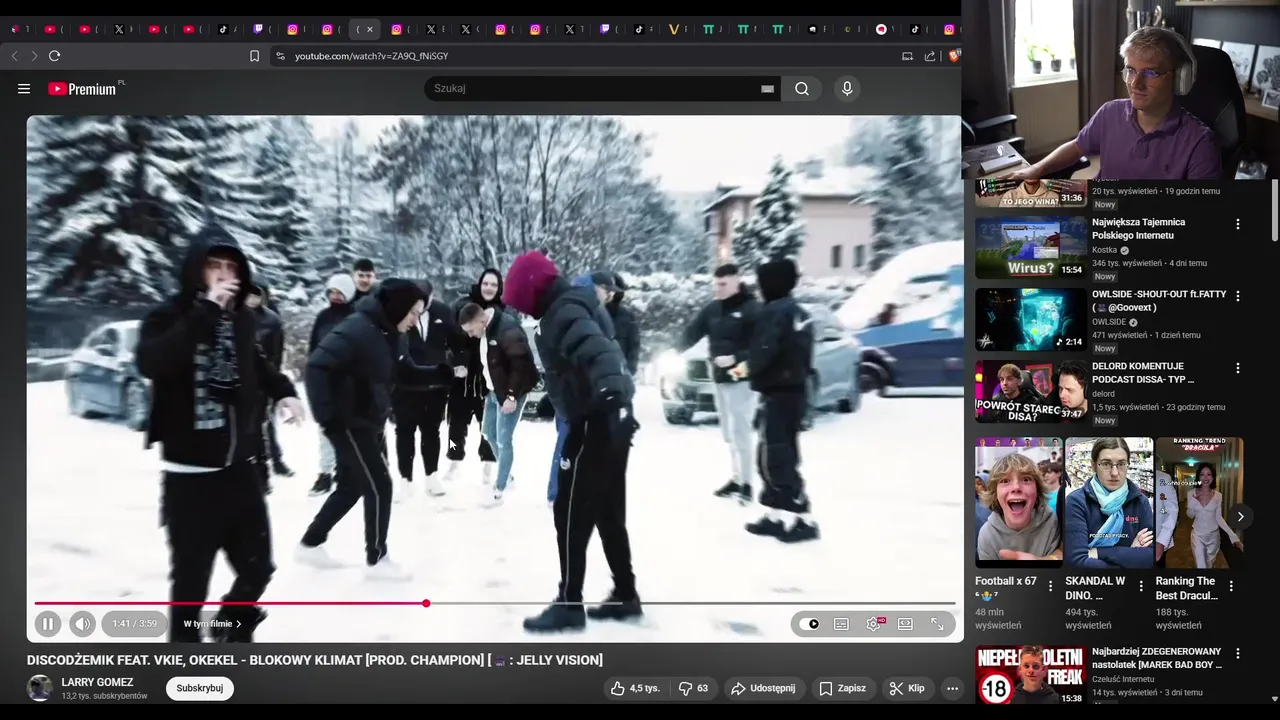Open Kostka channel name

1104,250
